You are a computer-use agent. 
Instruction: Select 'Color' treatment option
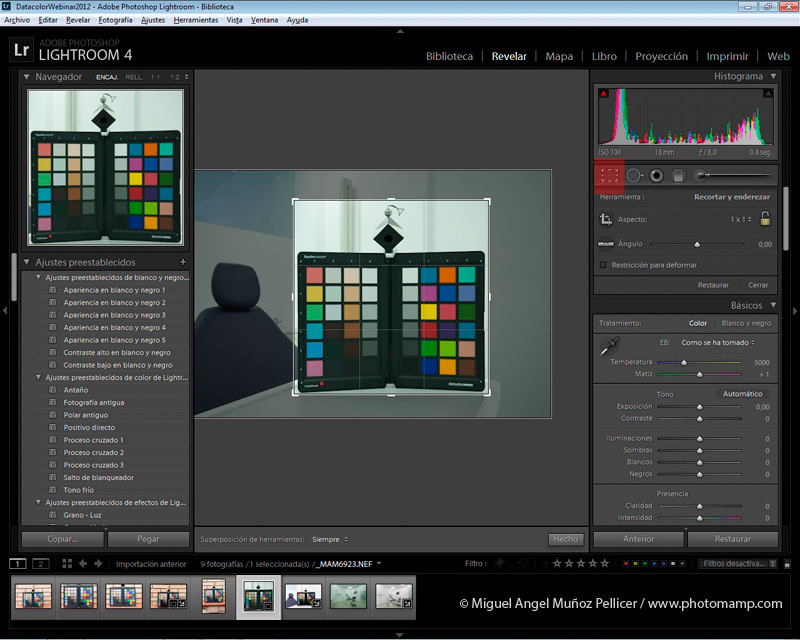point(697,323)
